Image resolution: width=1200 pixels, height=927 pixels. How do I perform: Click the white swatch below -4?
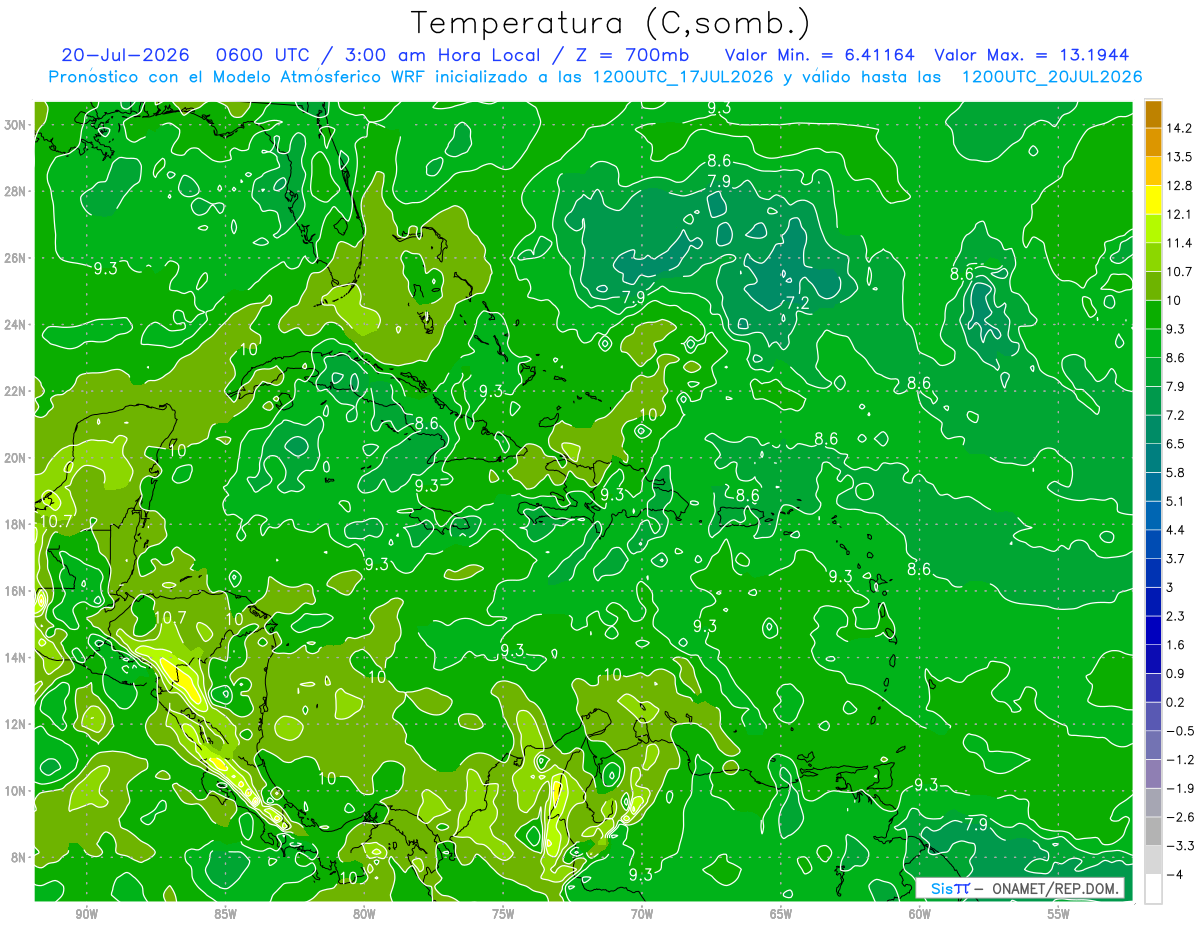point(1153,888)
